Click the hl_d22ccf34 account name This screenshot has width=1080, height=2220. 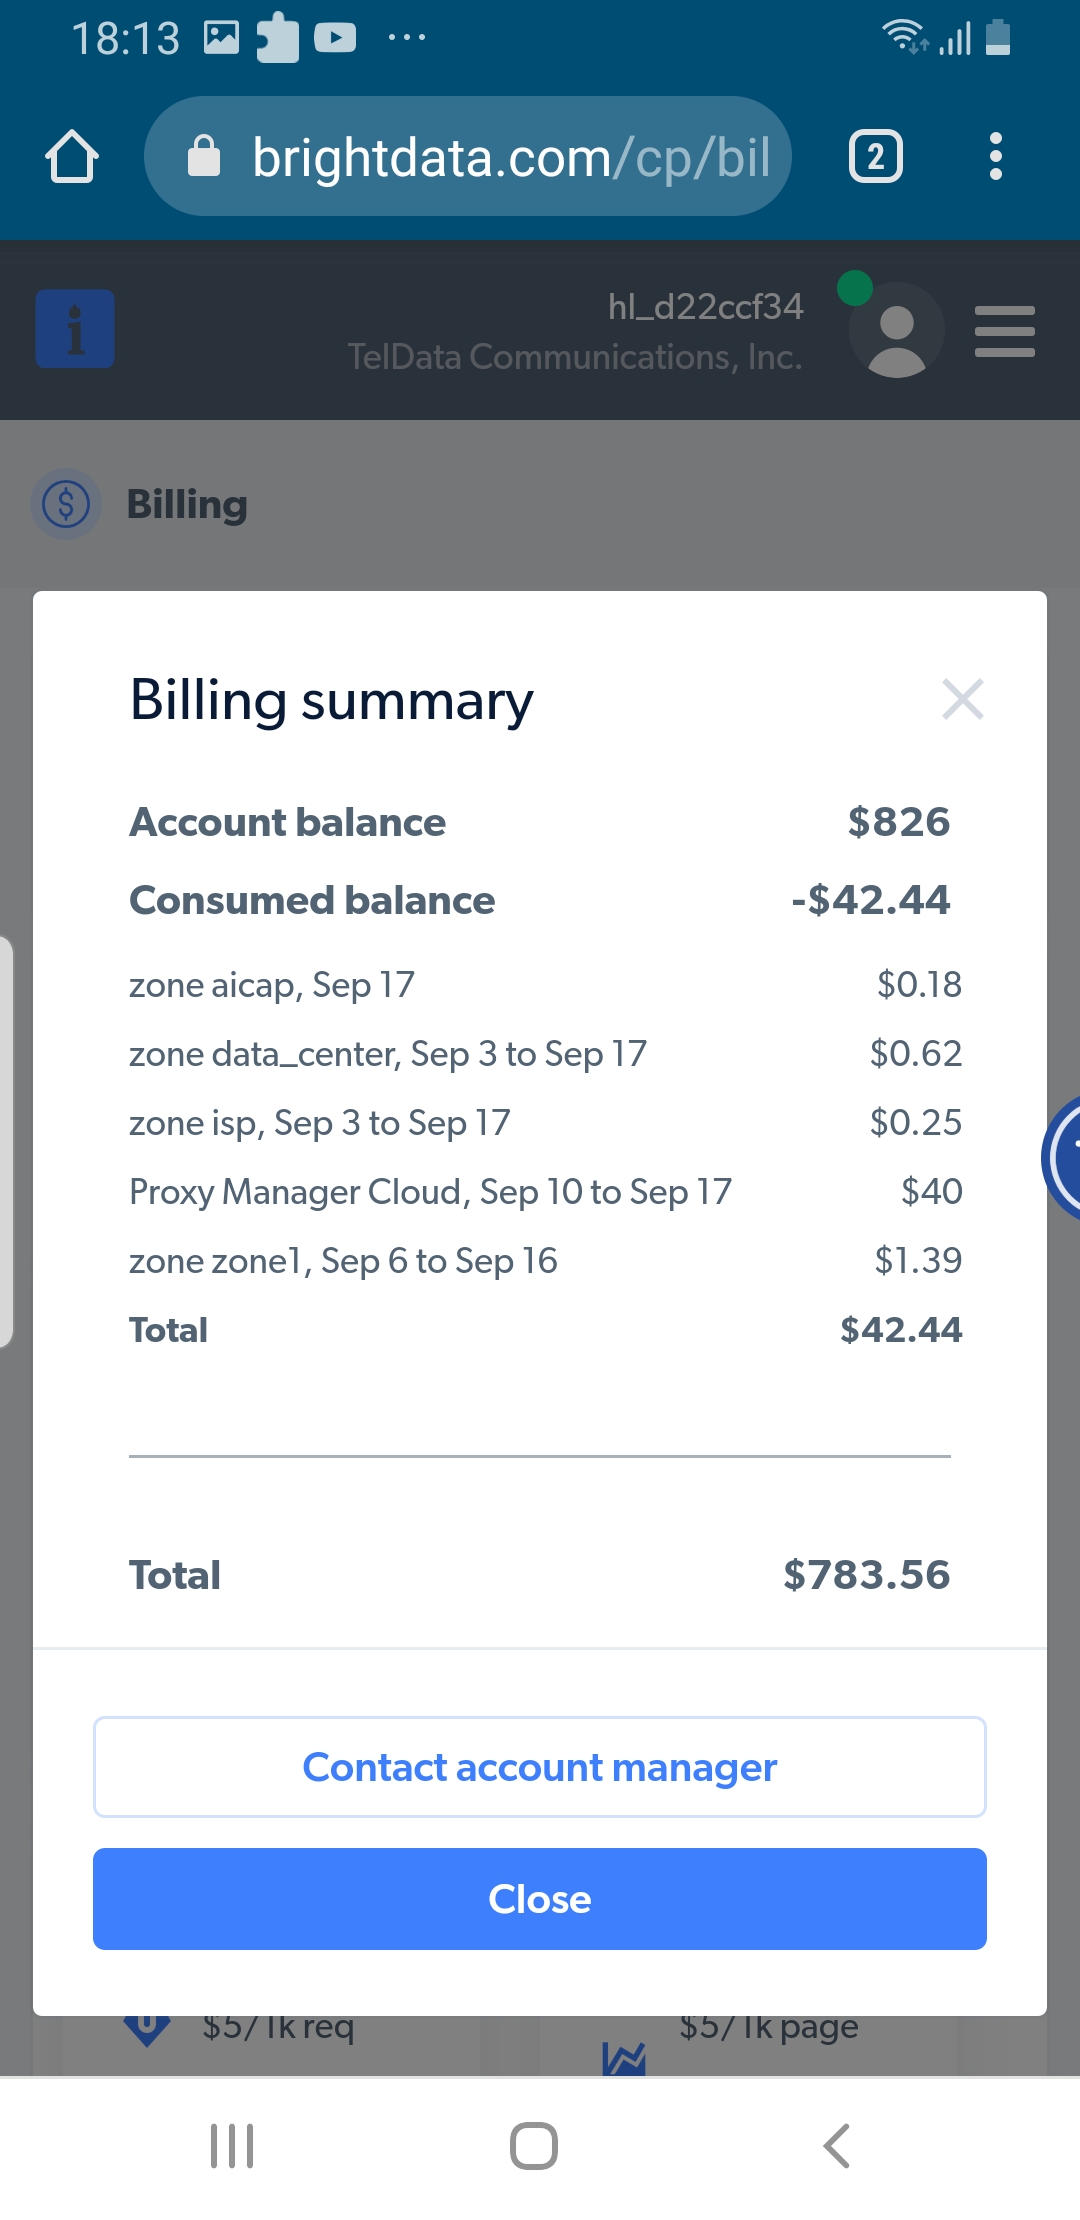[x=705, y=307]
